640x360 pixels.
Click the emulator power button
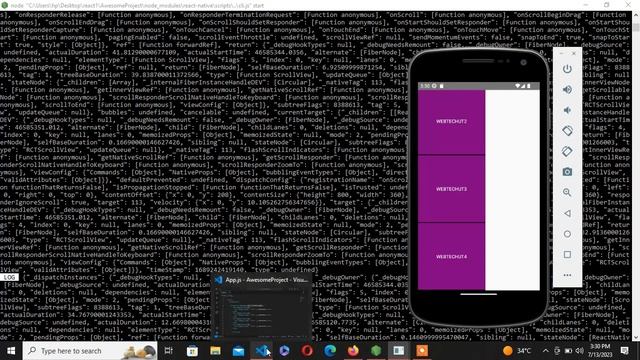pos(567,69)
